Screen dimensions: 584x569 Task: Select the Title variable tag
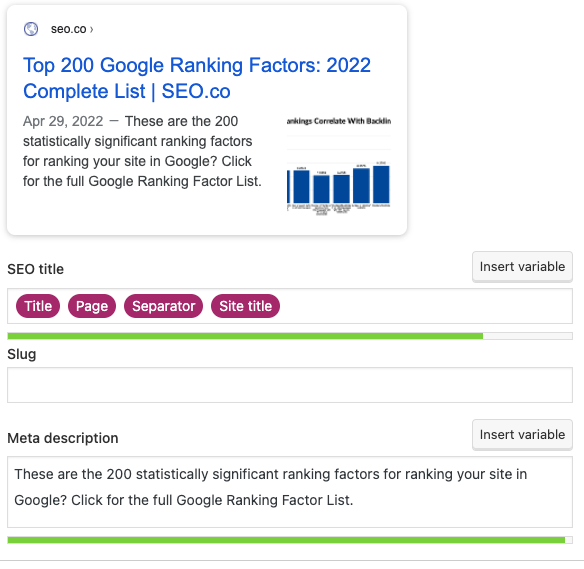click(x=38, y=306)
